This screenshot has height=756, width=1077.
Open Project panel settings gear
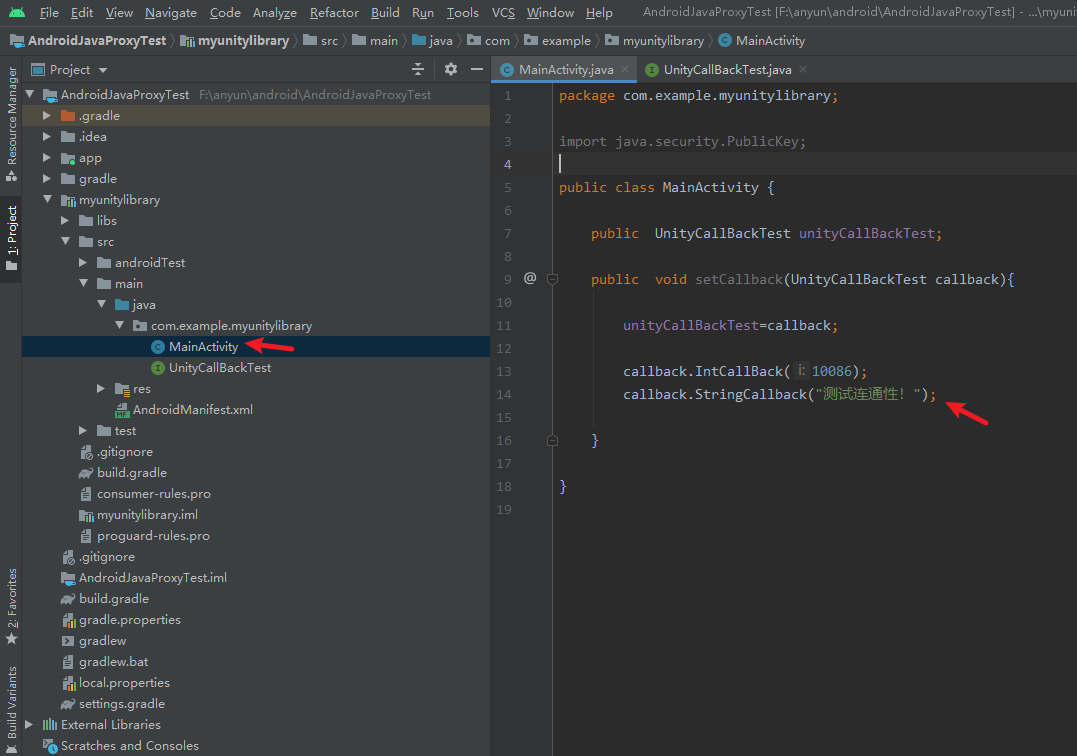point(451,69)
